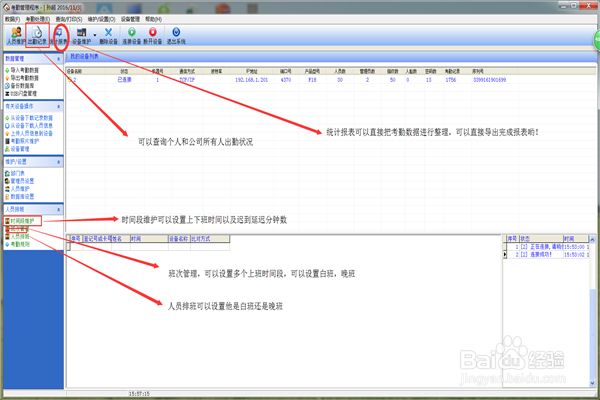This screenshot has height=400, width=600.
Task: Open the 考勤处理 menu
Action: (37, 19)
